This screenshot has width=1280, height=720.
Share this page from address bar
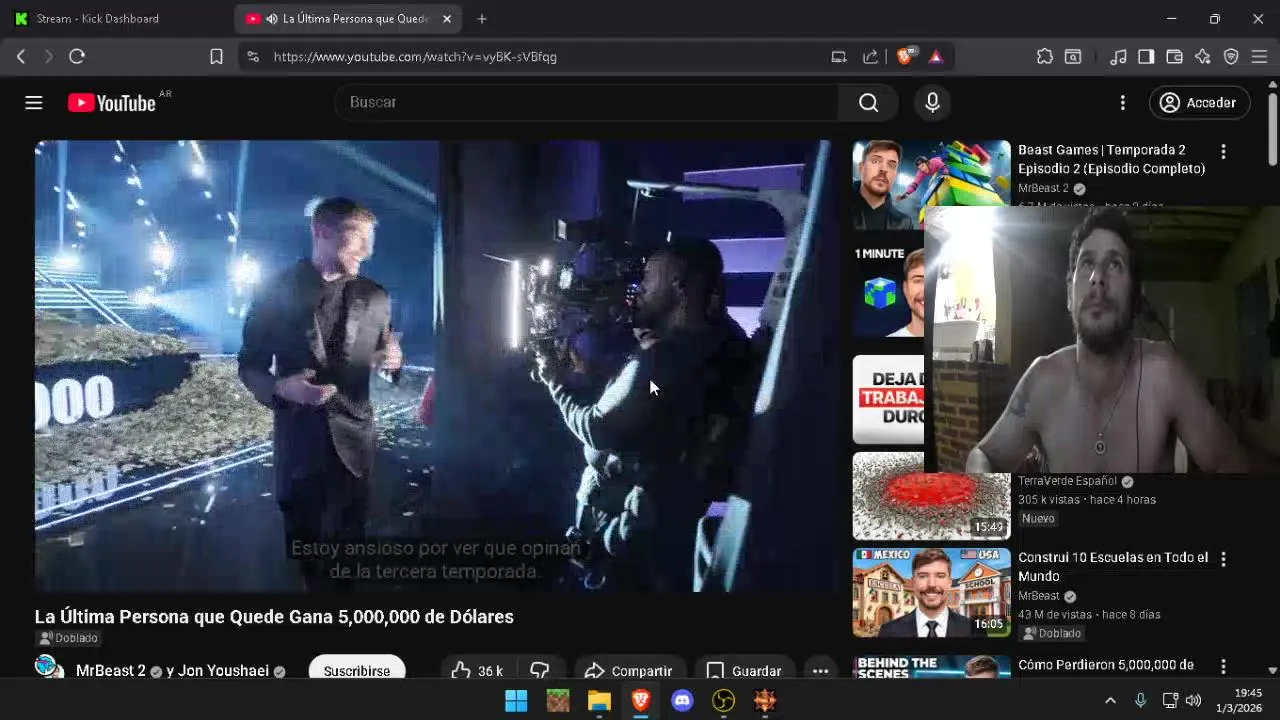pyautogui.click(x=870, y=57)
